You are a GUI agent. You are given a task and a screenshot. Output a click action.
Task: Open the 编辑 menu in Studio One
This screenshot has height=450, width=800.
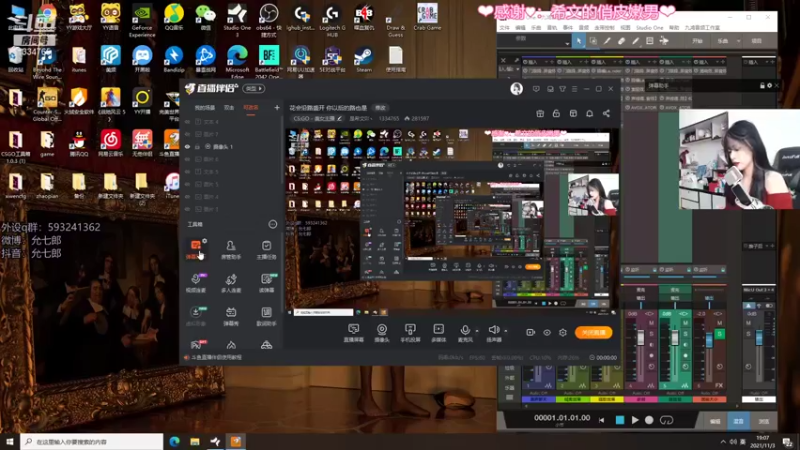pyautogui.click(x=520, y=28)
